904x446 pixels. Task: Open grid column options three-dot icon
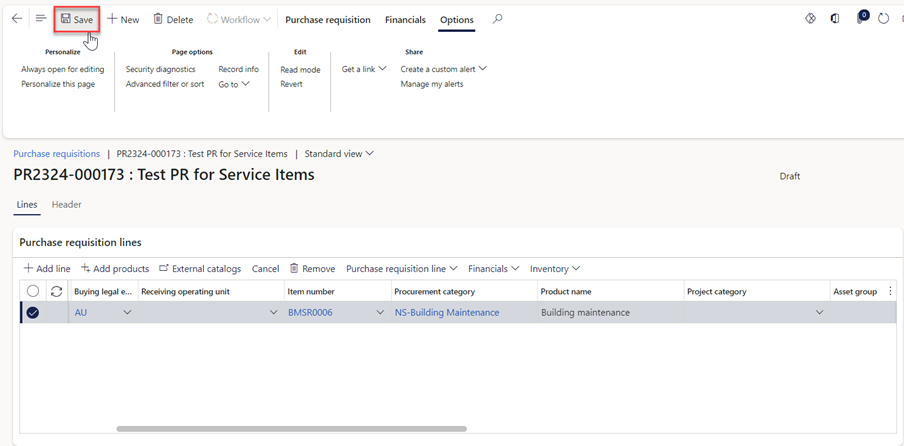coord(892,292)
